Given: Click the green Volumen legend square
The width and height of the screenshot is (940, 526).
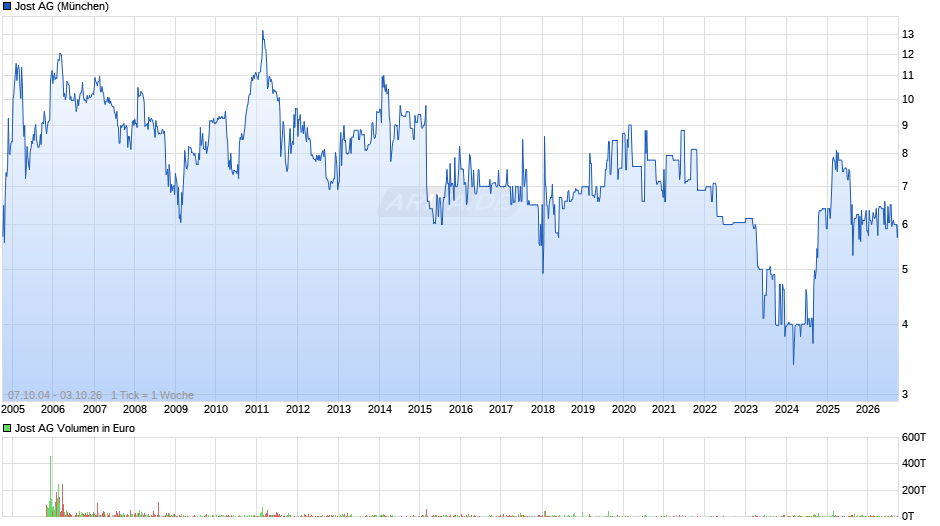Looking at the screenshot, I should 7,428.
